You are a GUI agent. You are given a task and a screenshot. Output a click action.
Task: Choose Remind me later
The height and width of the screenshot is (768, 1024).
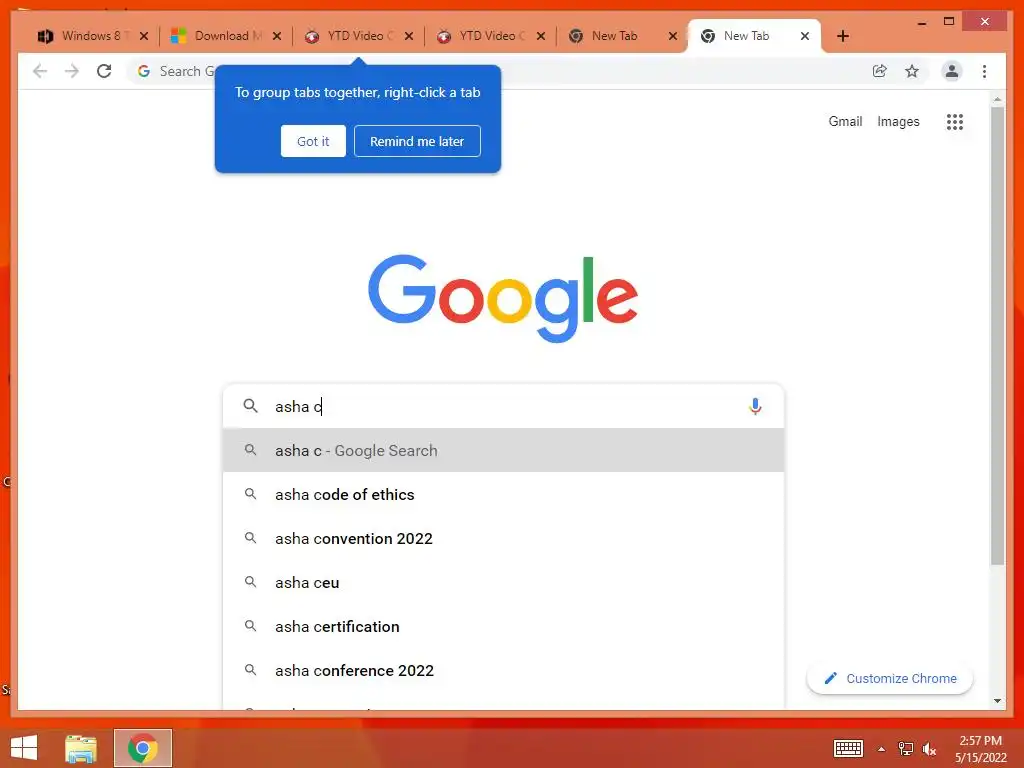(417, 141)
